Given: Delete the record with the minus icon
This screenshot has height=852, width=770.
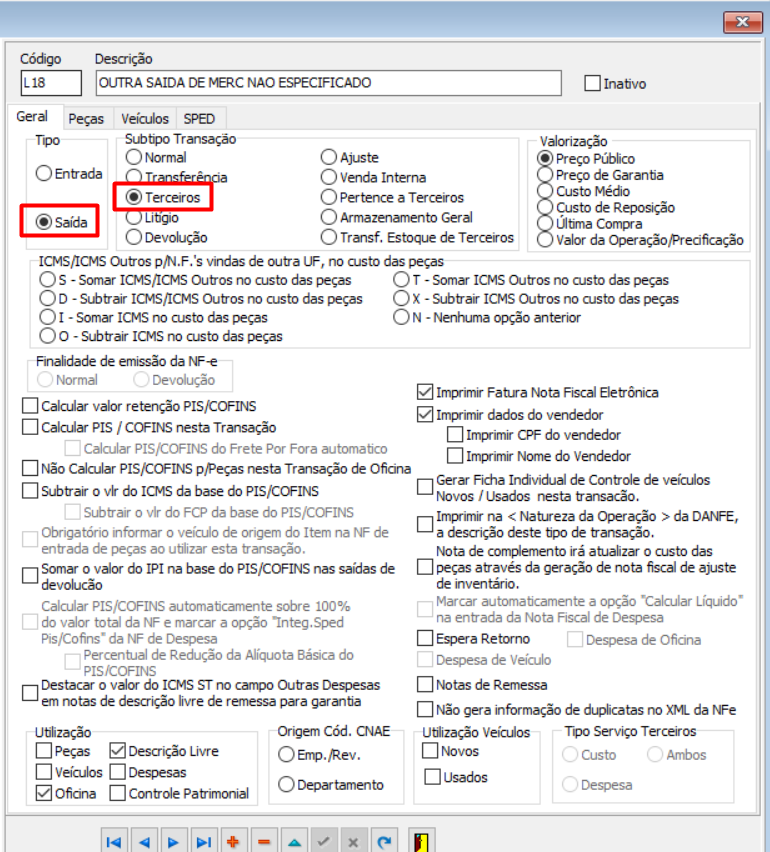Looking at the screenshot, I should (264, 842).
